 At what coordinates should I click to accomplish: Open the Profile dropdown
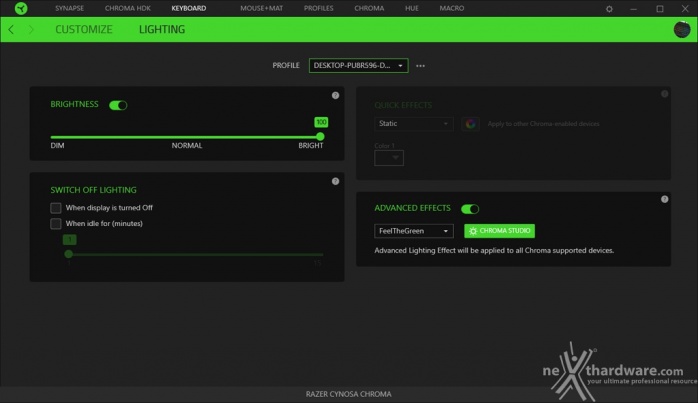(358, 65)
